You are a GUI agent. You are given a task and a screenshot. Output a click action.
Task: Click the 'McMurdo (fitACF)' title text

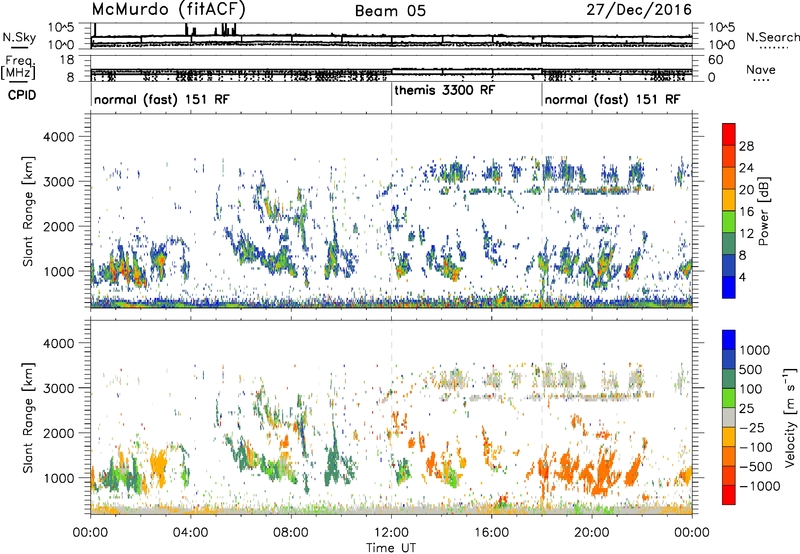pyautogui.click(x=168, y=10)
